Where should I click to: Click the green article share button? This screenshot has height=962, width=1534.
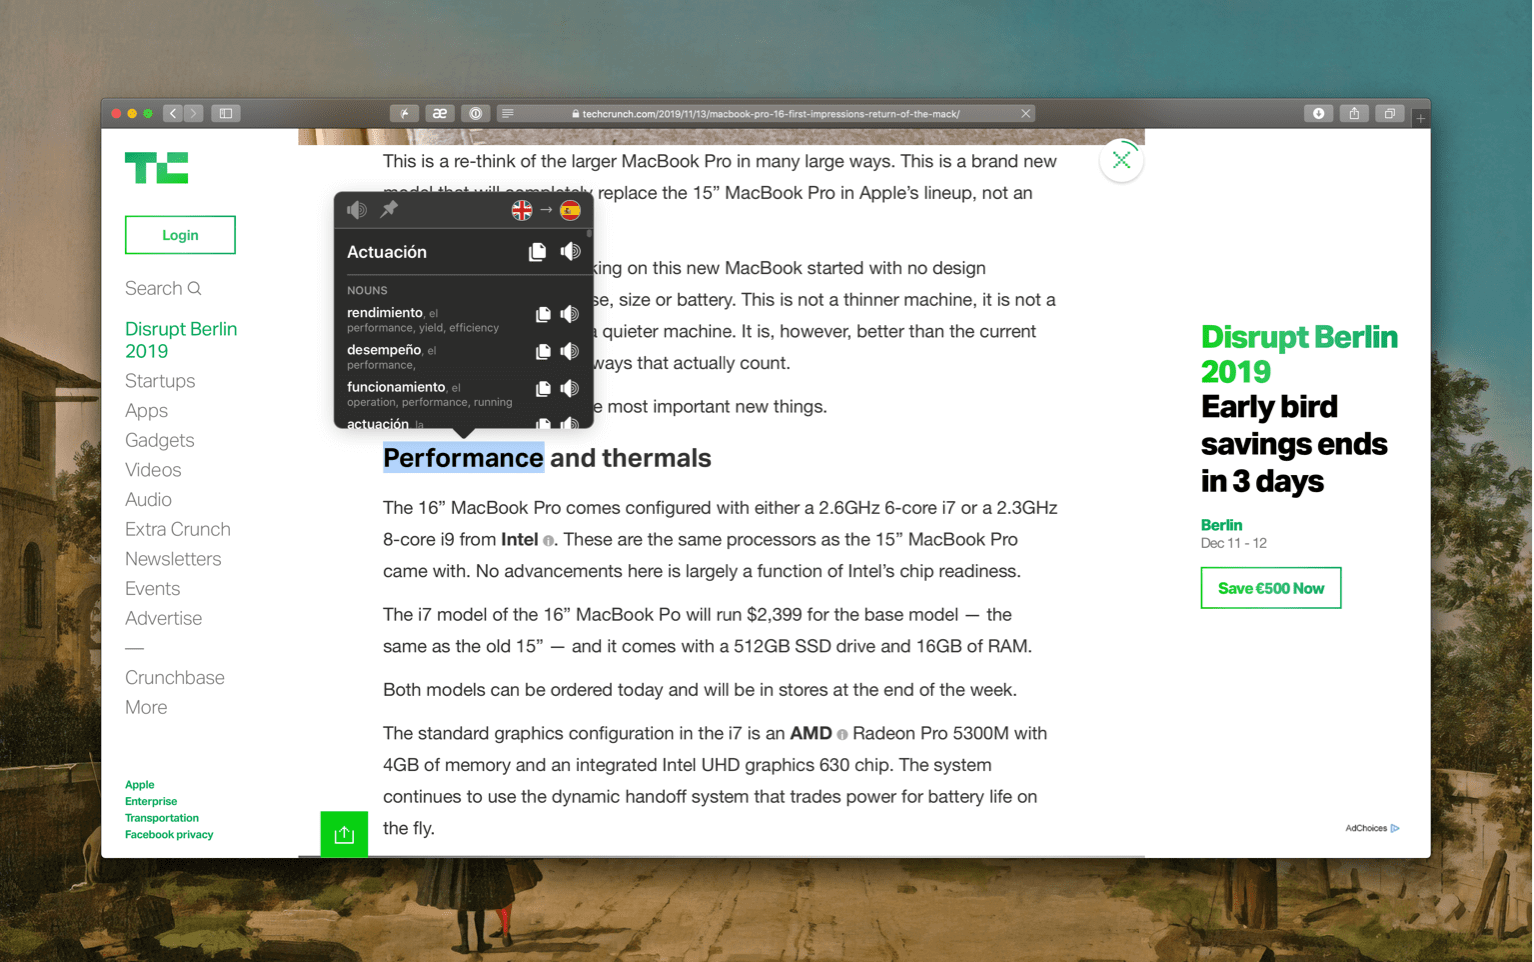point(344,834)
